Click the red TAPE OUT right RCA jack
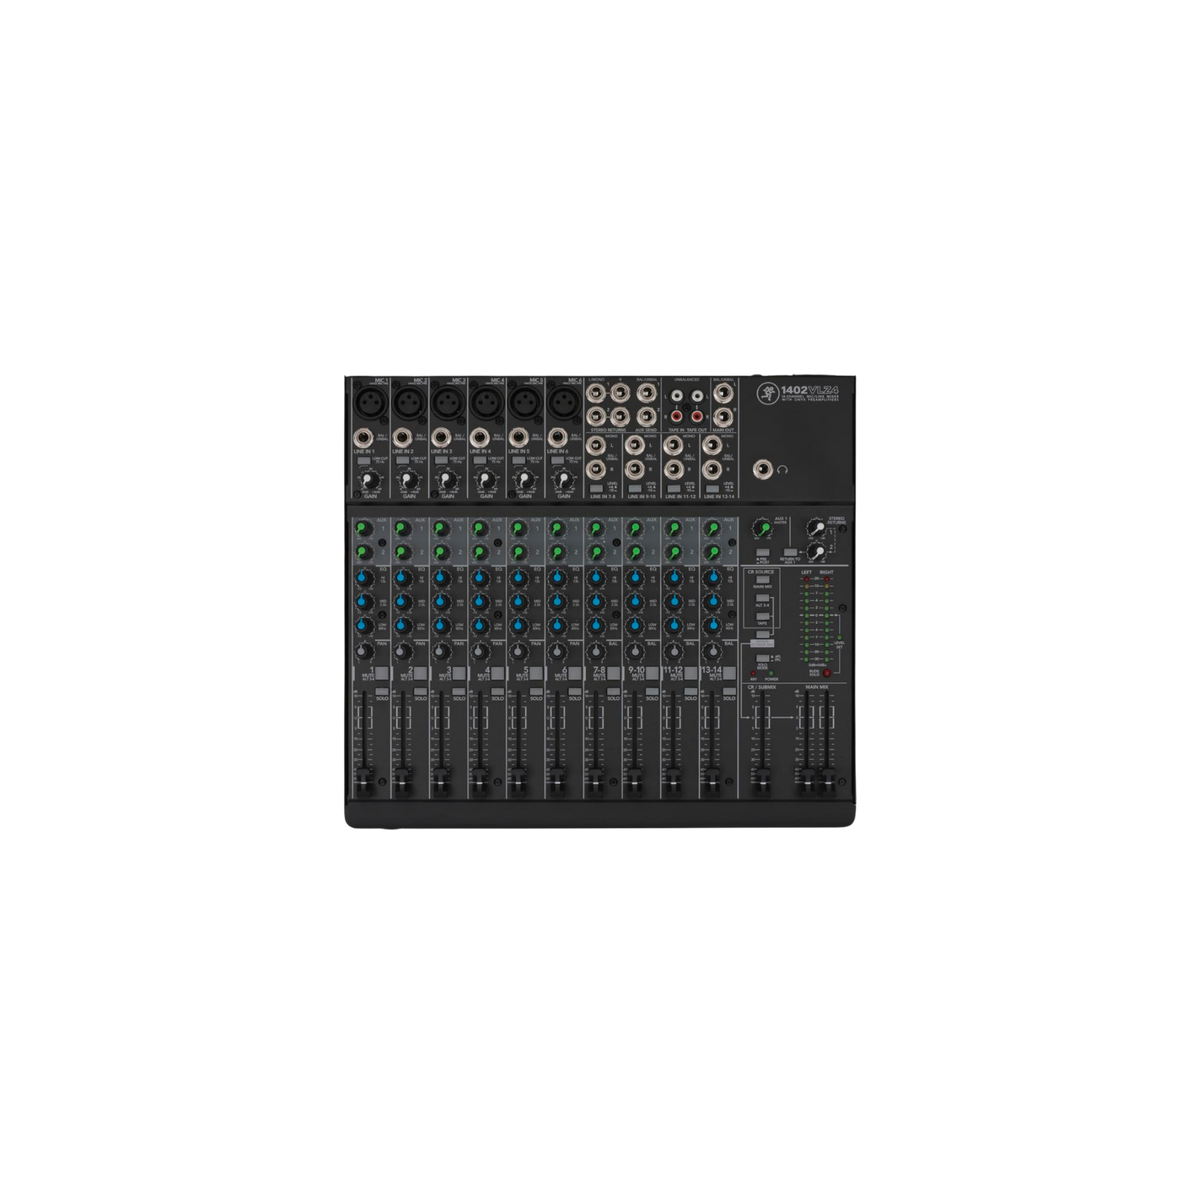Screen dimensions: 1200x1200 (697, 415)
